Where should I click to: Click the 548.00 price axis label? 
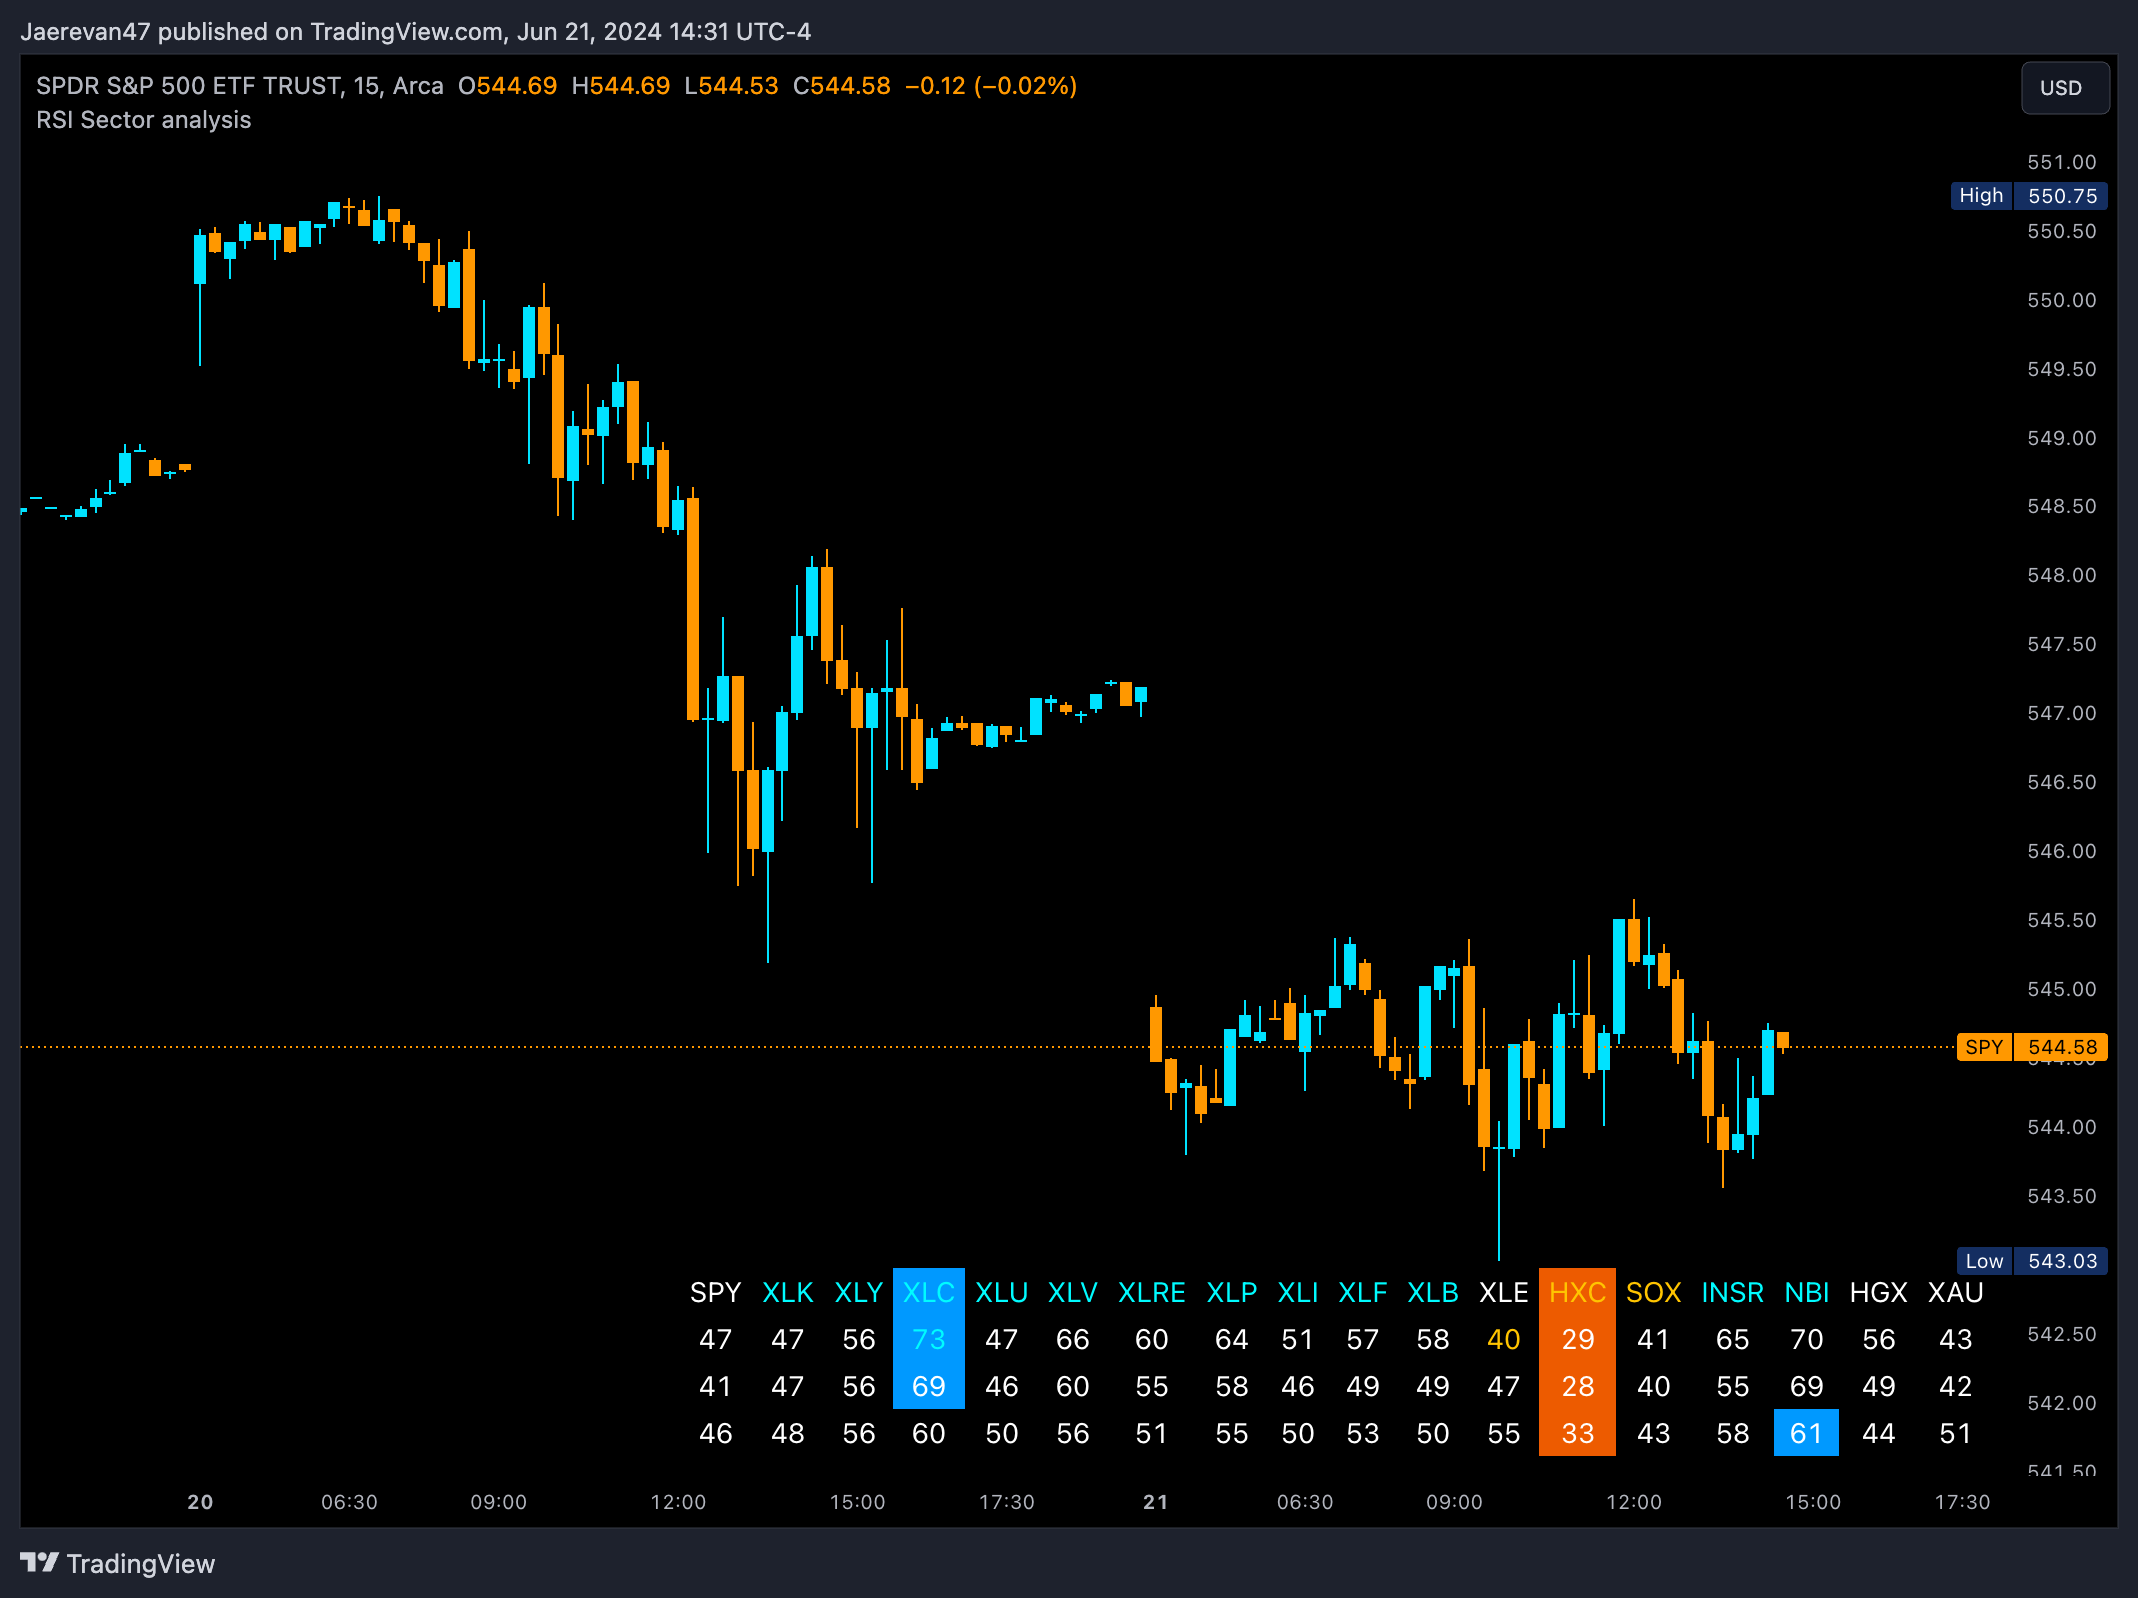click(2062, 575)
